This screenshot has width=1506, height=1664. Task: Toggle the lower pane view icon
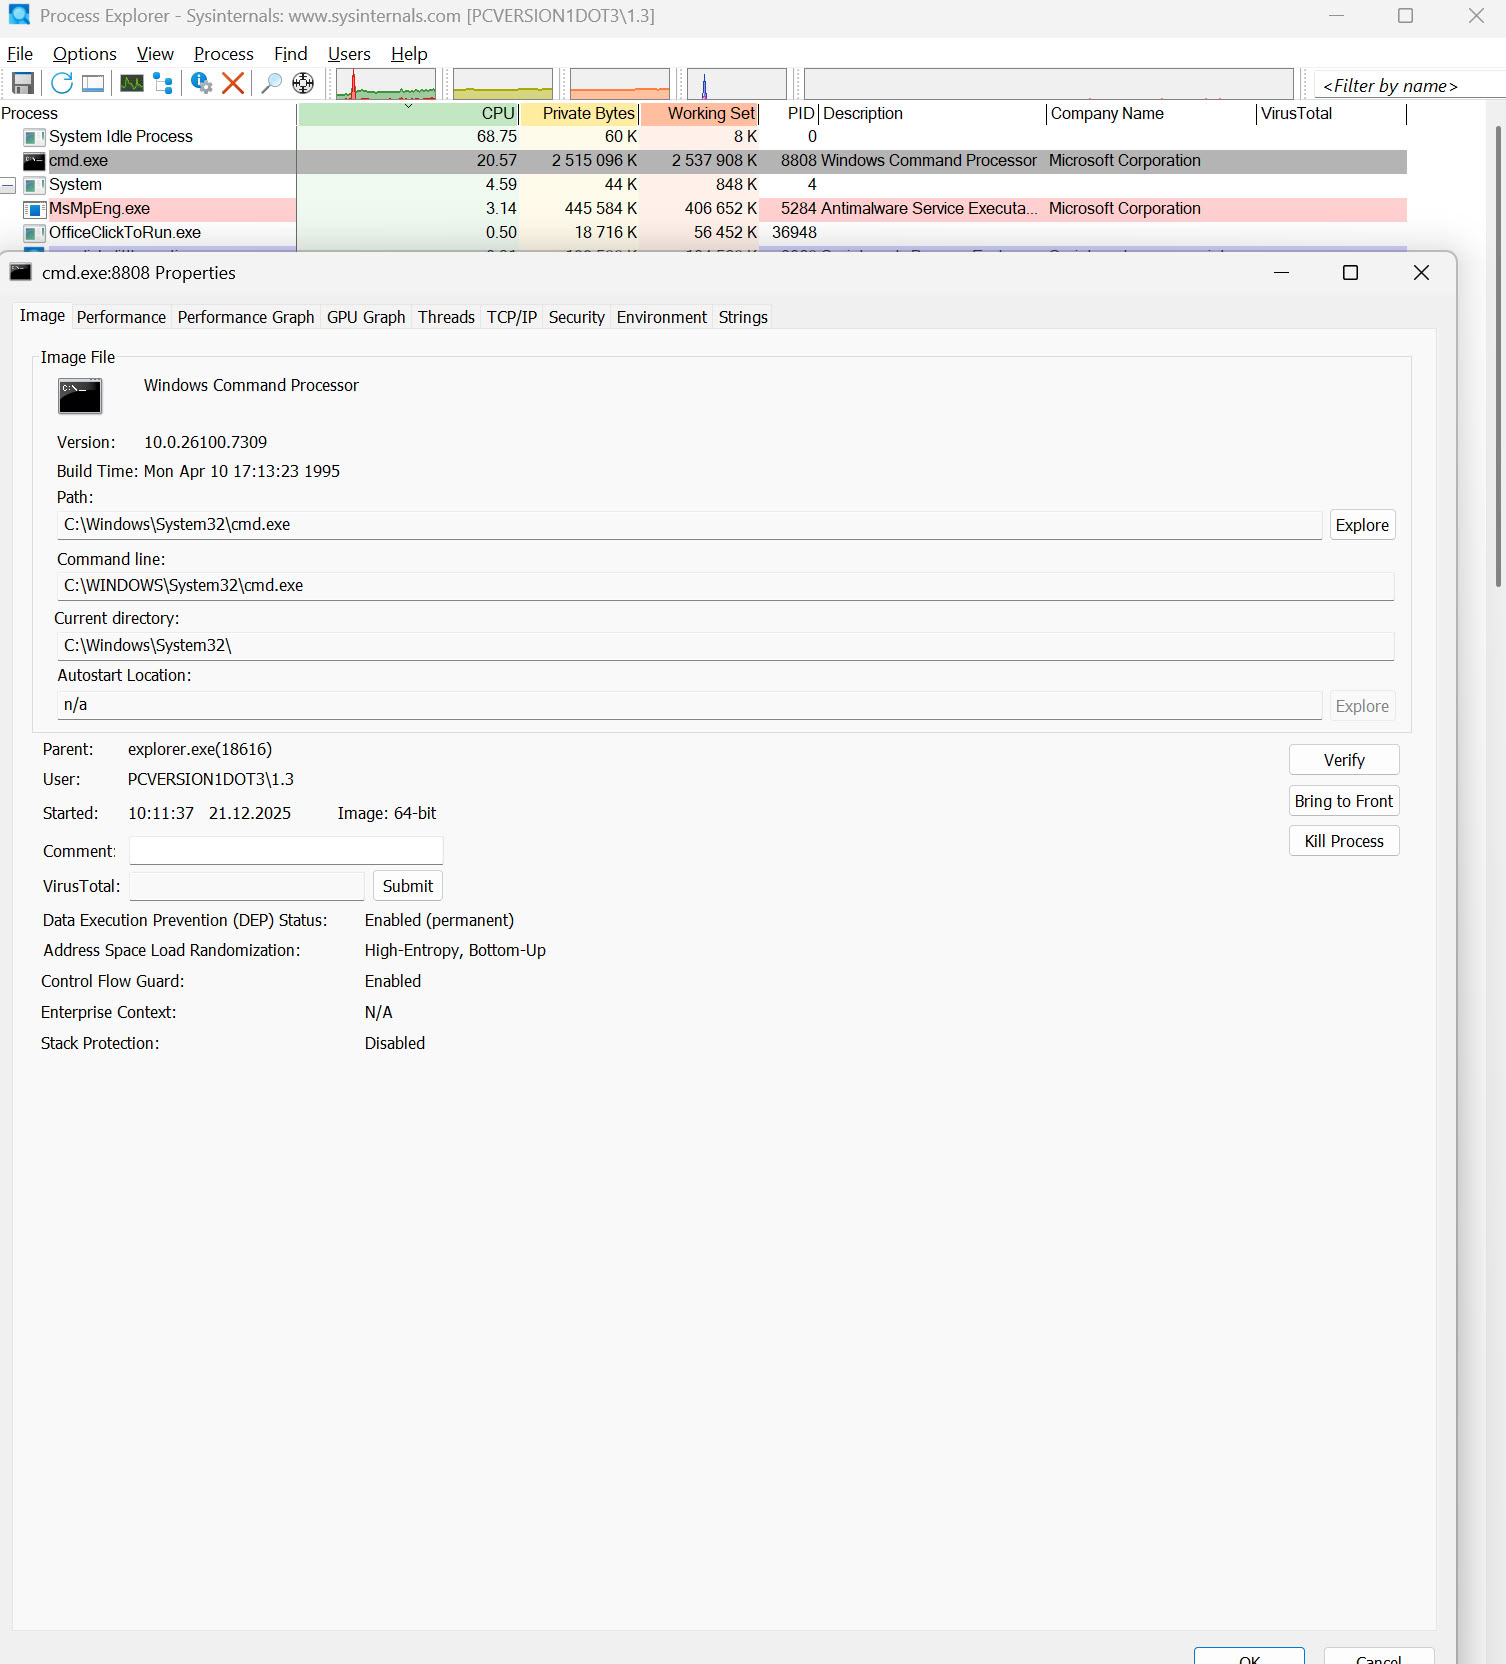(x=93, y=83)
